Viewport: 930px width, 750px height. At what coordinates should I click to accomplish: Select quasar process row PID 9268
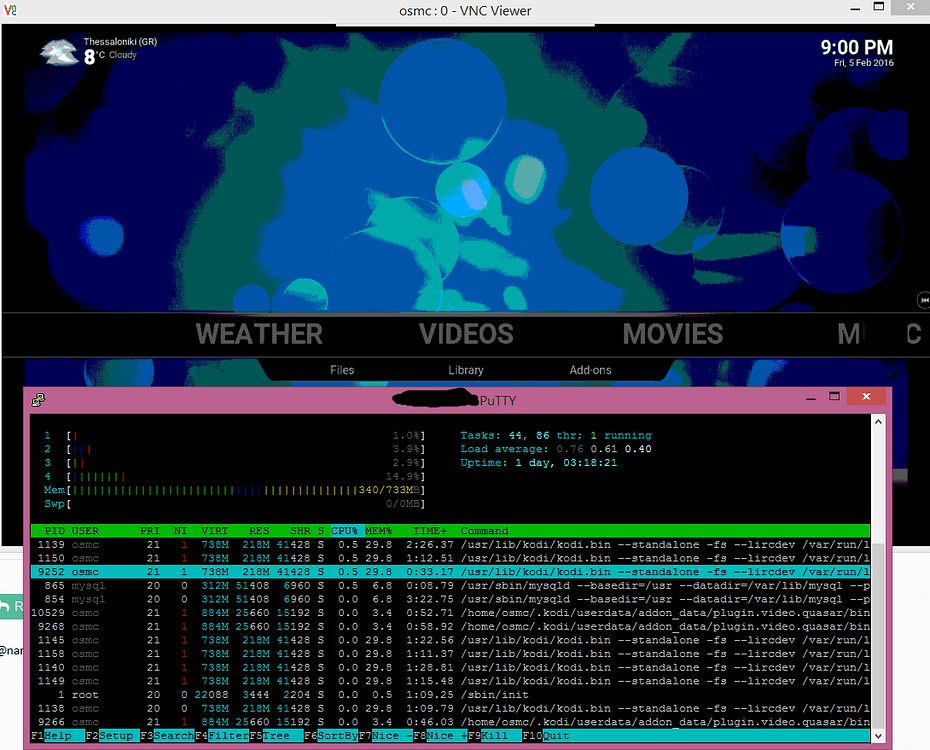click(450, 626)
